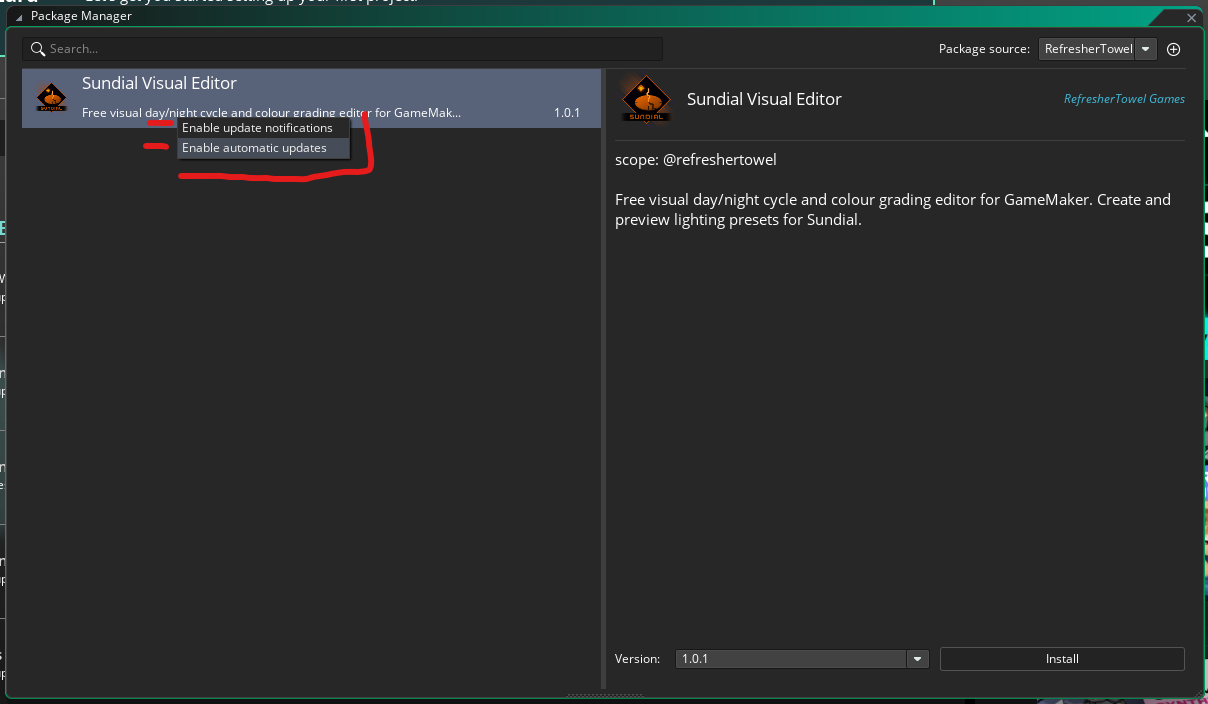Screen dimensions: 1208x704
Task: Click the Sundial thumbnail in package list
Action: tap(51, 98)
